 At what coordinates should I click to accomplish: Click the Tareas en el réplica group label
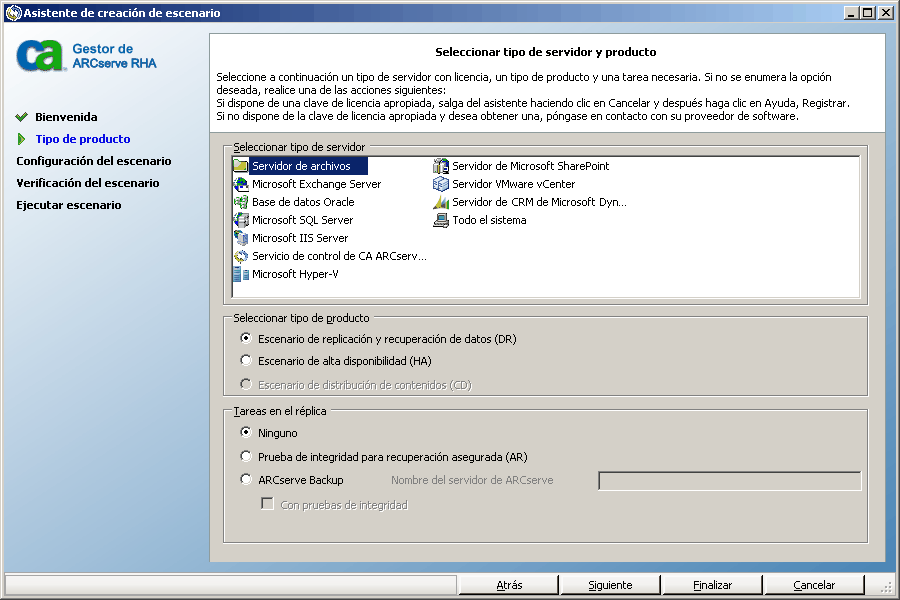(x=280, y=411)
